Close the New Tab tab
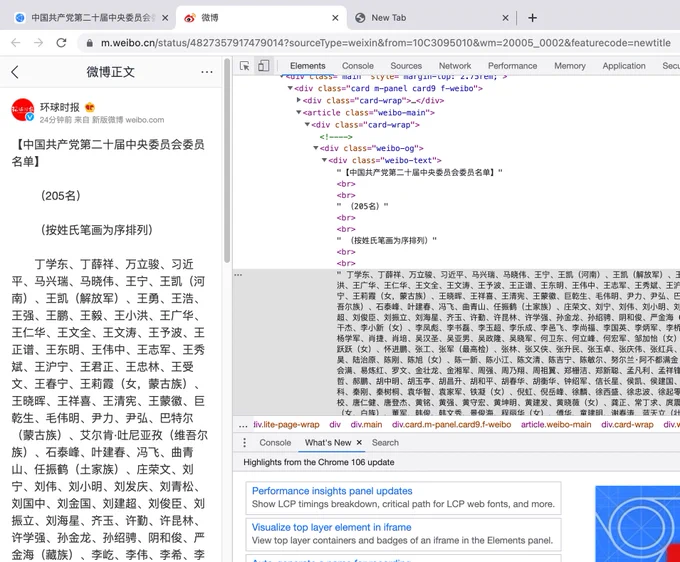 pos(505,18)
